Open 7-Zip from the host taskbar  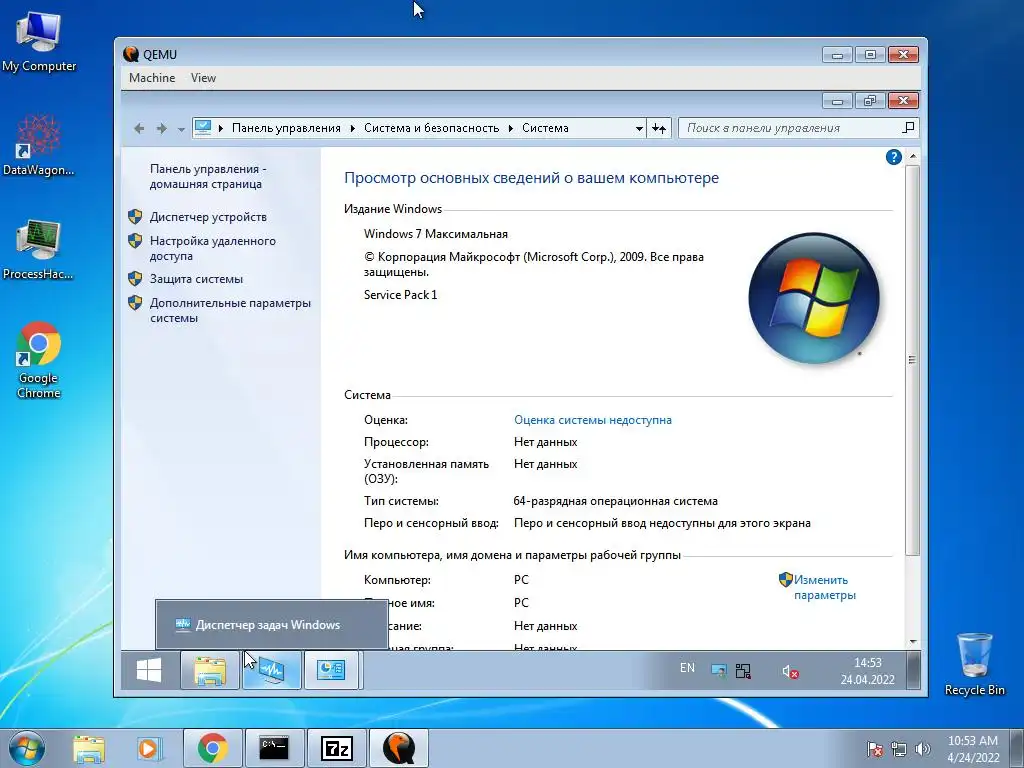[x=337, y=748]
